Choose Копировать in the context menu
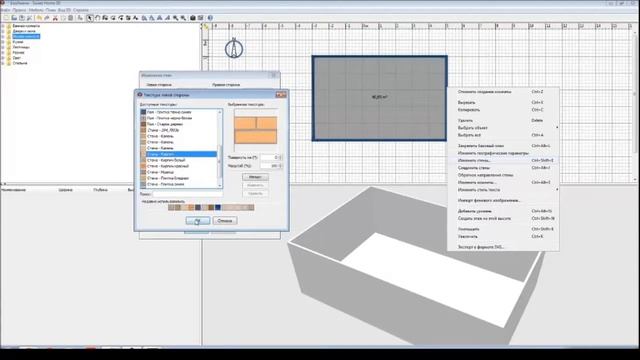This screenshot has height=360, width=640. coord(504,110)
